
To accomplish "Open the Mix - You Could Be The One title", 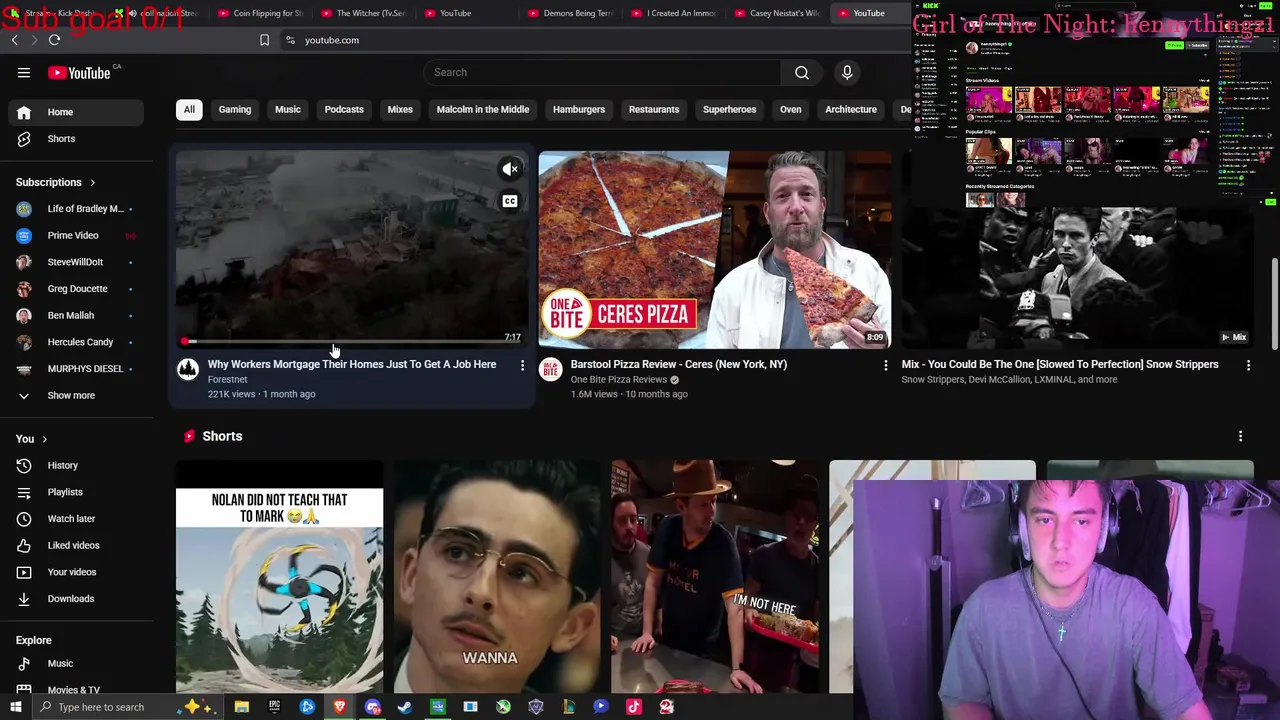I will [x=1060, y=364].
